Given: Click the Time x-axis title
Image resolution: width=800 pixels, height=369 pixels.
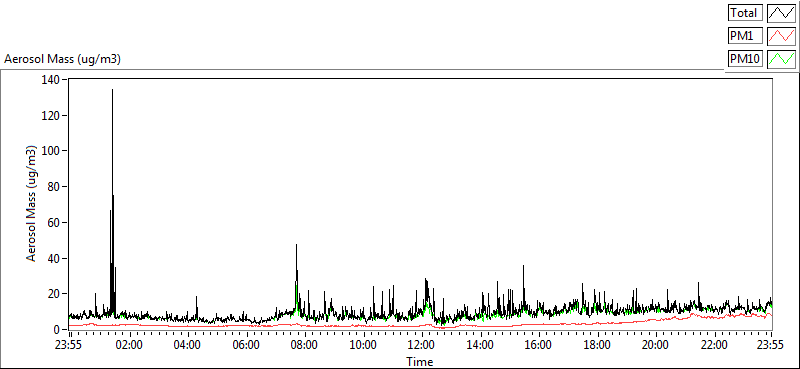Looking at the screenshot, I should coord(420,362).
